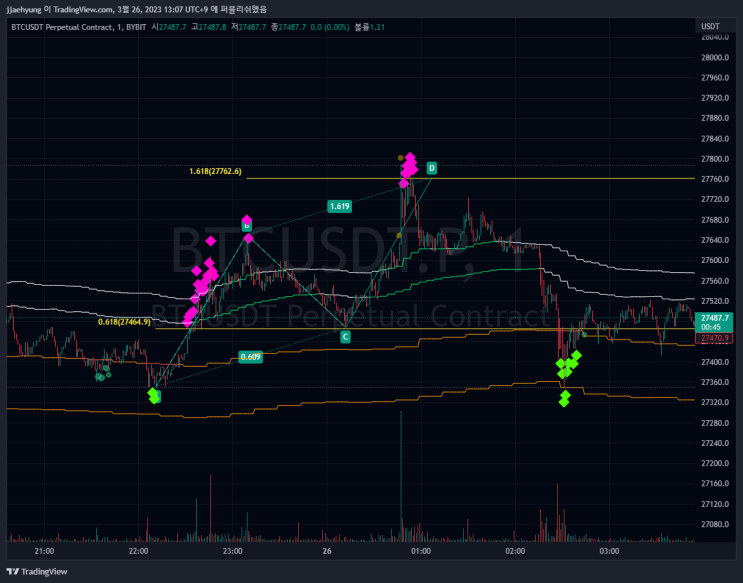Click the TradingView.com text in header
Screen dimensions: 743x583
(x=83, y=9)
